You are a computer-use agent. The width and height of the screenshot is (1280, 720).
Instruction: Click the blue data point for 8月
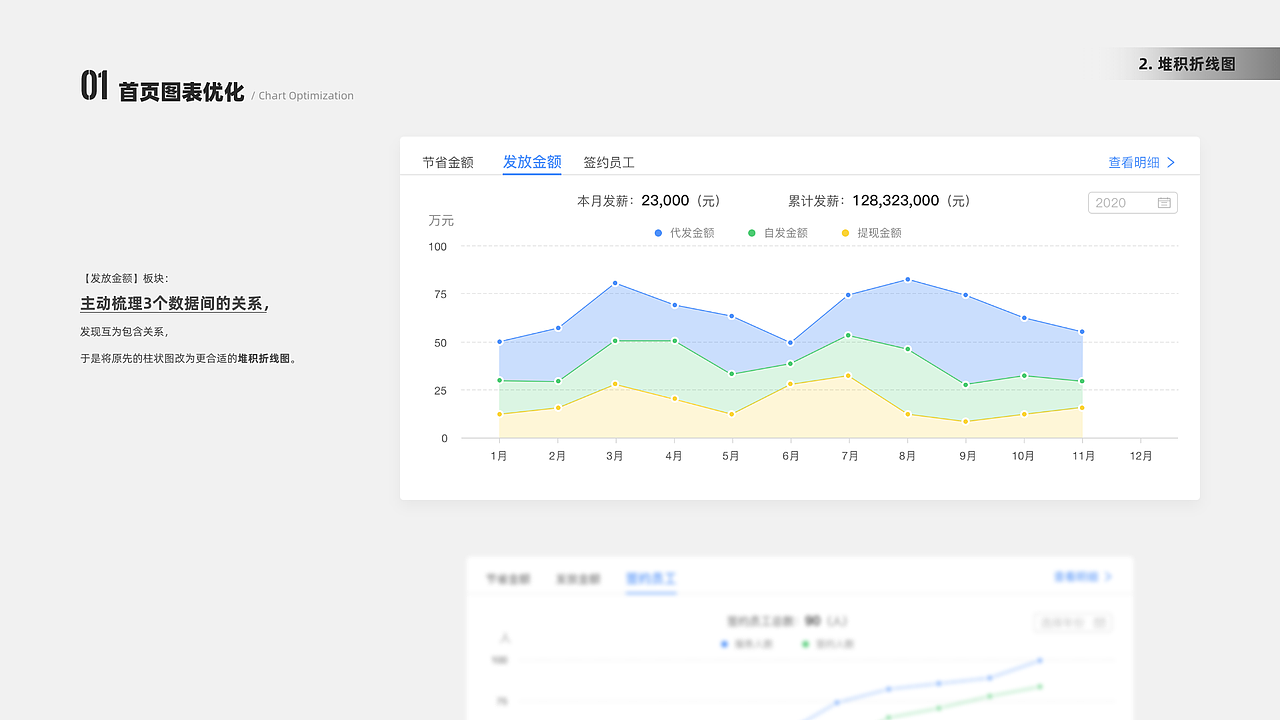point(907,279)
